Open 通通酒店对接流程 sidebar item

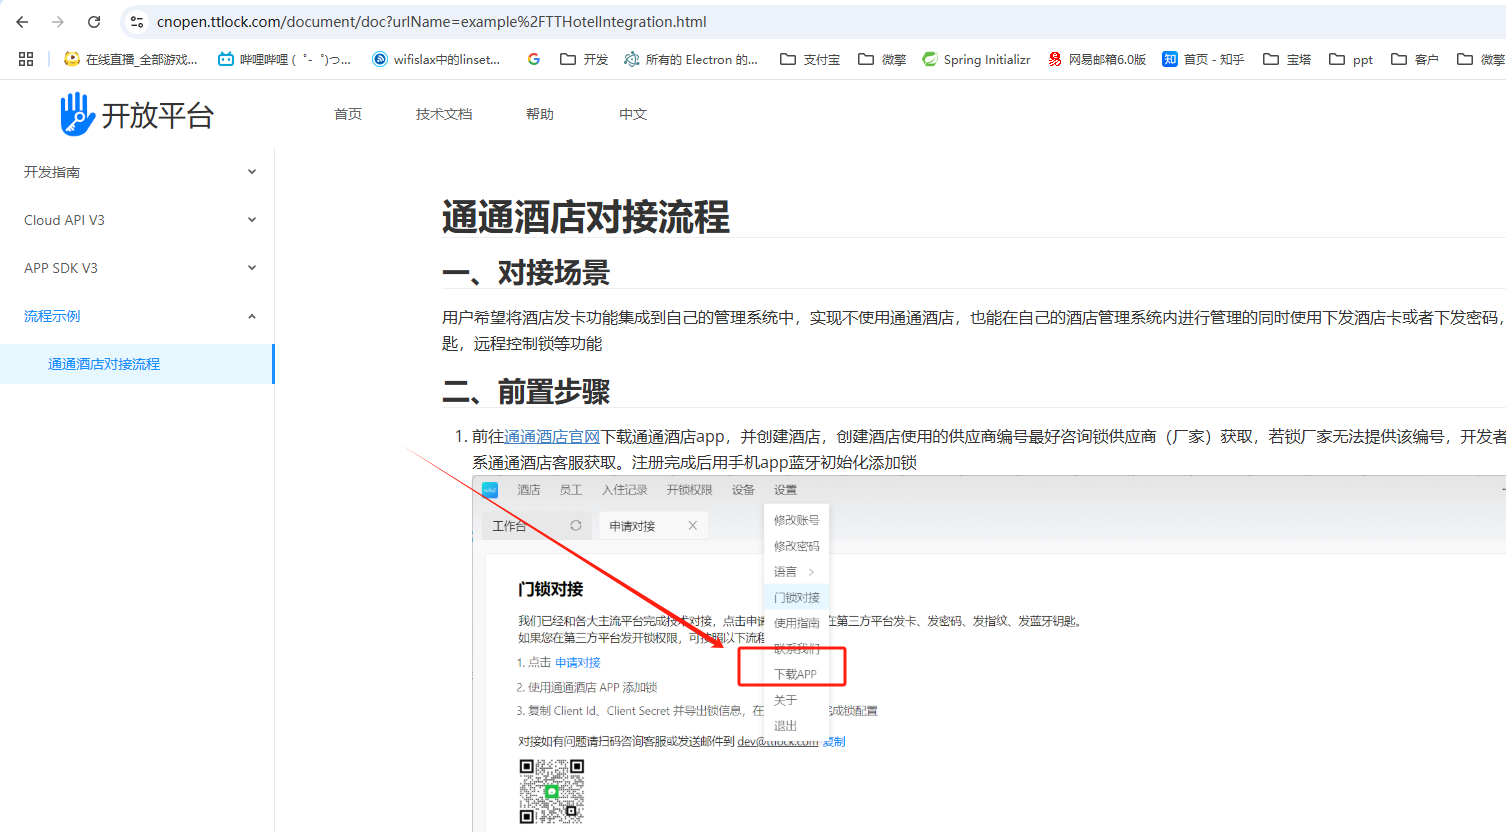click(137, 364)
